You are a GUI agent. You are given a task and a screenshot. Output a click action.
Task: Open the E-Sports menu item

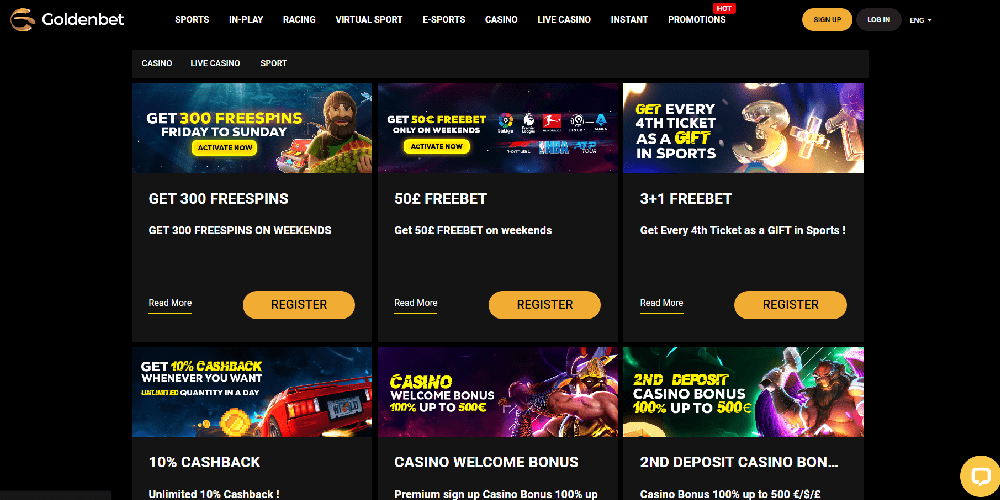coord(444,20)
